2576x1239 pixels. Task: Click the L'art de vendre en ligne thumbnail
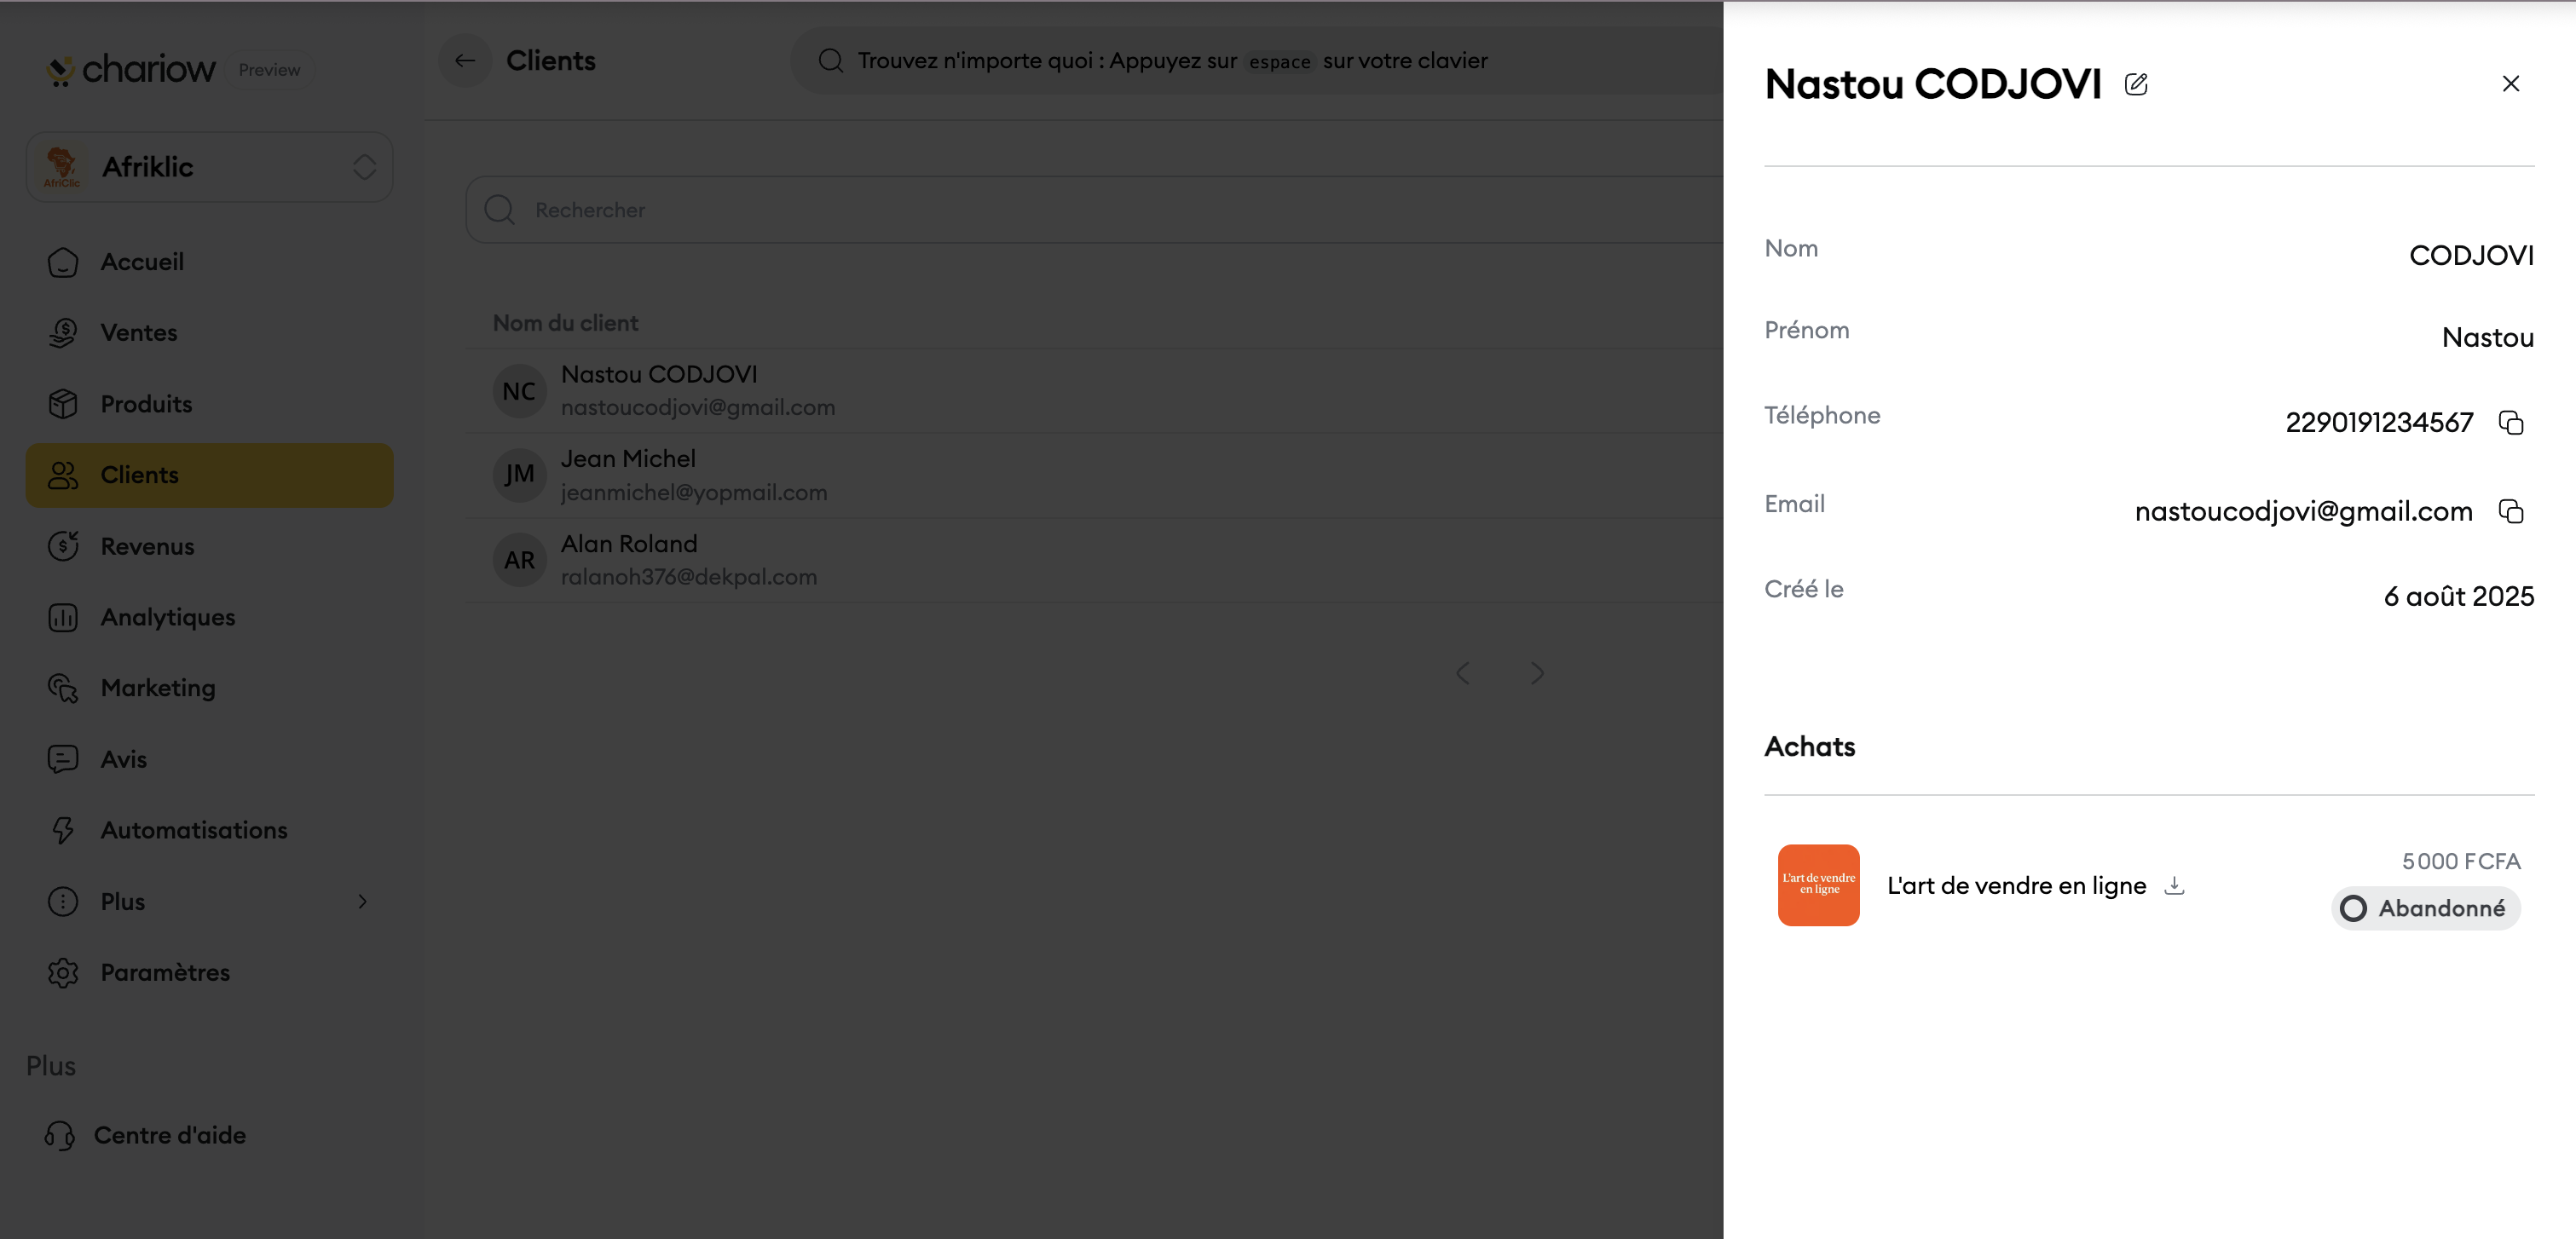pyautogui.click(x=1818, y=885)
